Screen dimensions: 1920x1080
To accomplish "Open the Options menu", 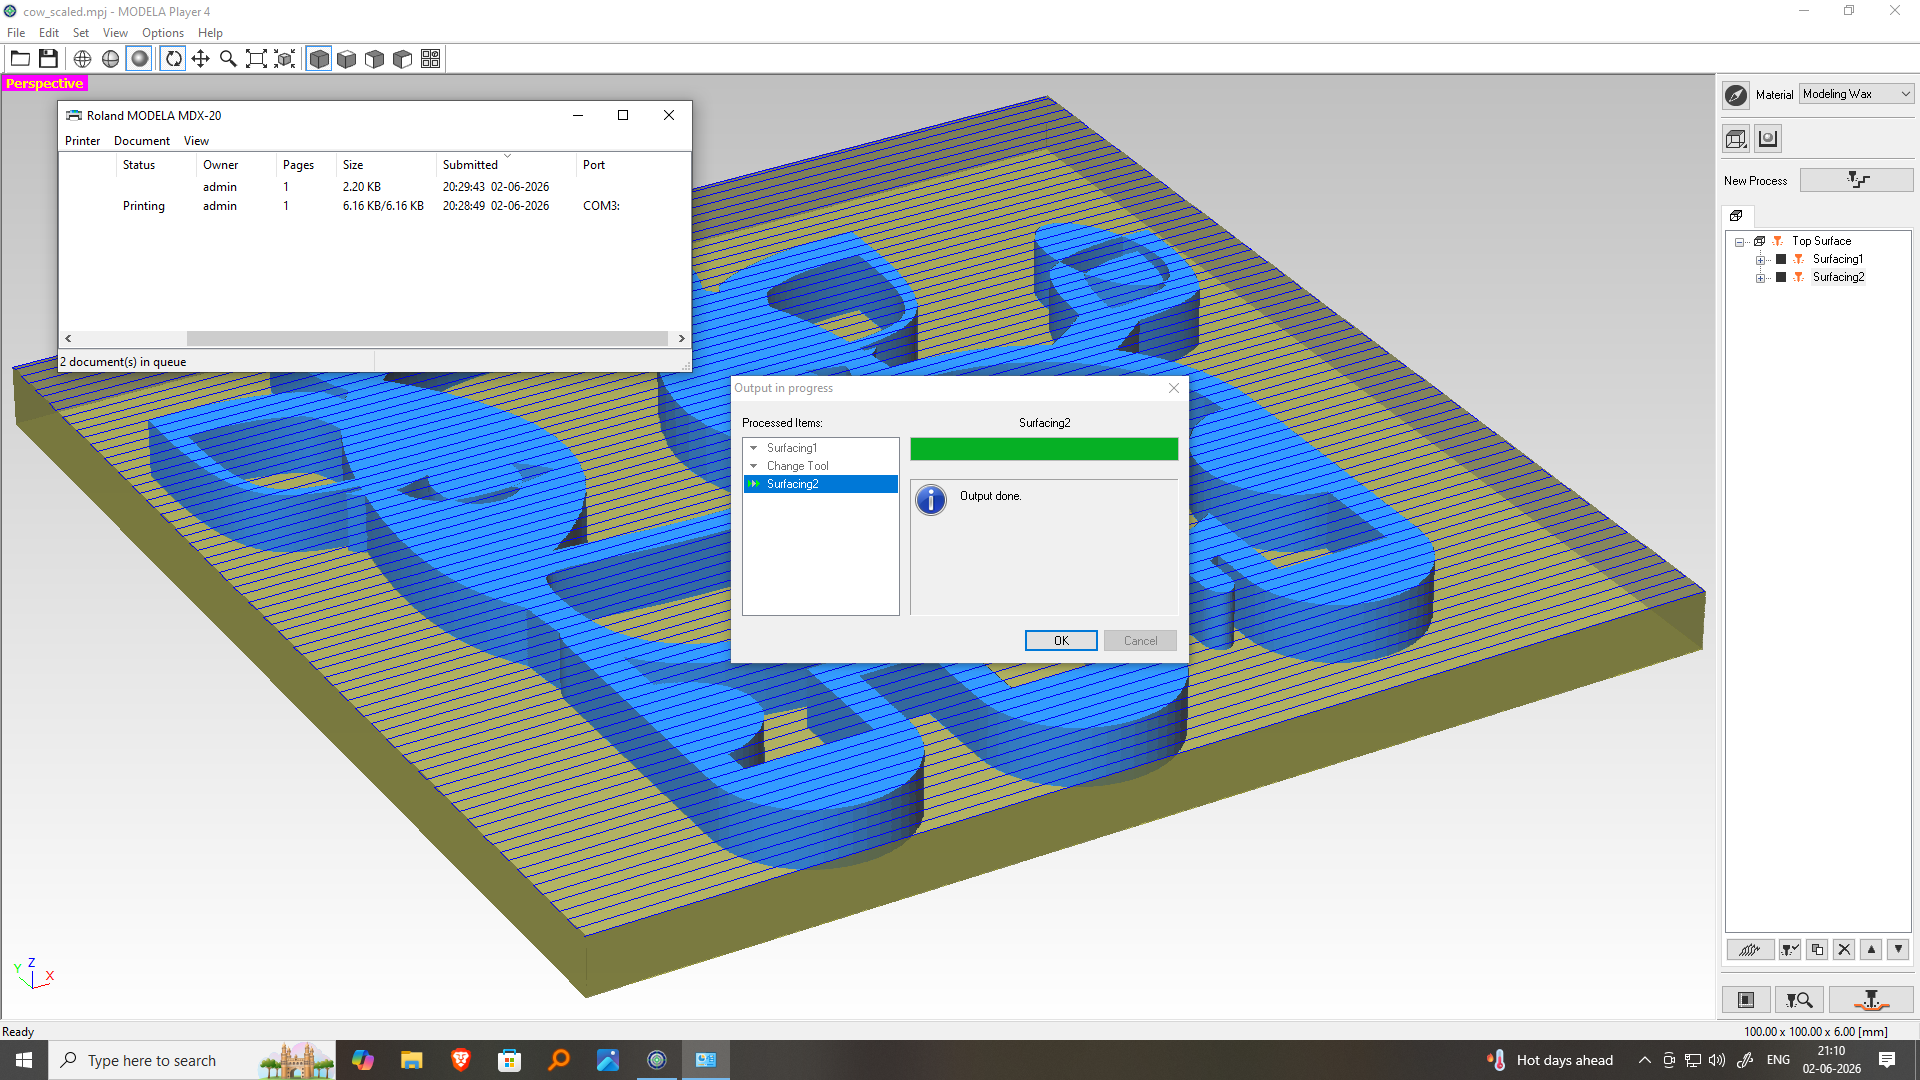I will click(x=163, y=33).
